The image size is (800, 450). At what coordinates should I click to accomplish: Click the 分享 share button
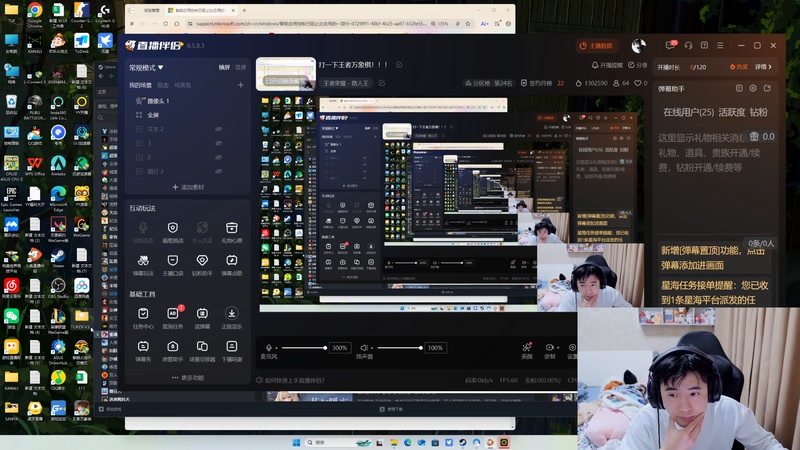[x=637, y=65]
